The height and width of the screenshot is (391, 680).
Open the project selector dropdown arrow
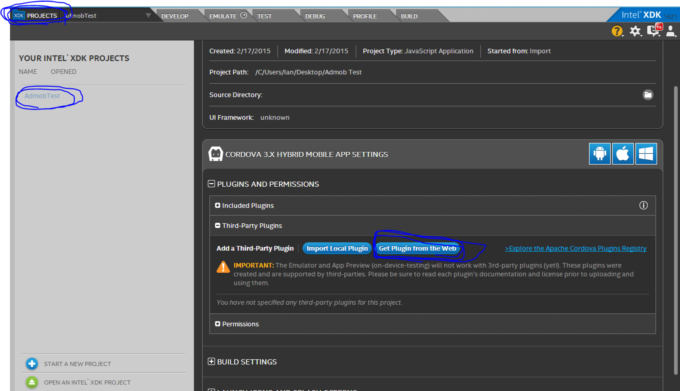click(x=148, y=15)
